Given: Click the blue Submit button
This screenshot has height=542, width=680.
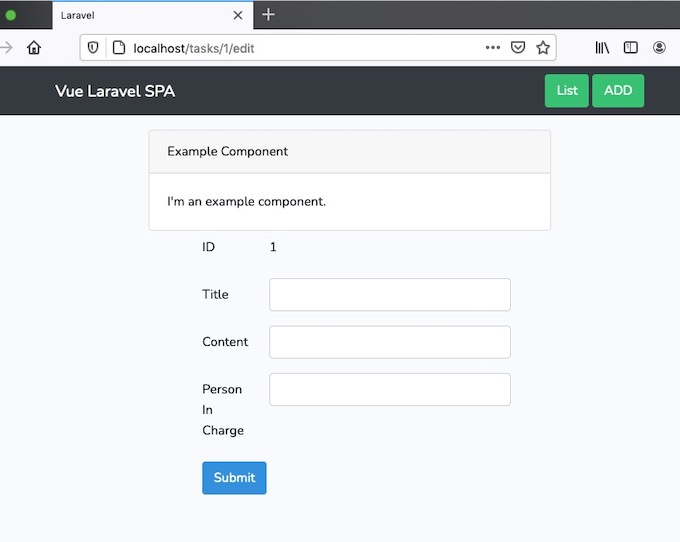Looking at the screenshot, I should [x=234, y=478].
